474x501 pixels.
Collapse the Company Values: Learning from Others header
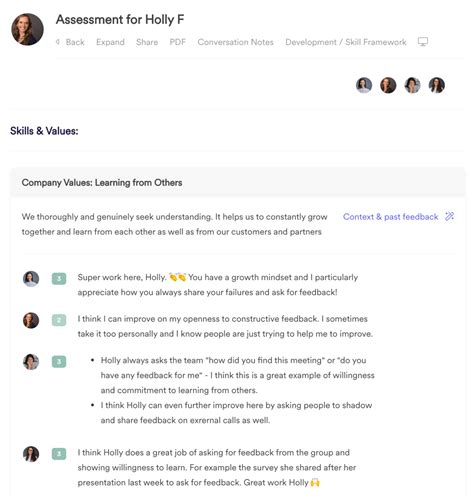[237, 183]
